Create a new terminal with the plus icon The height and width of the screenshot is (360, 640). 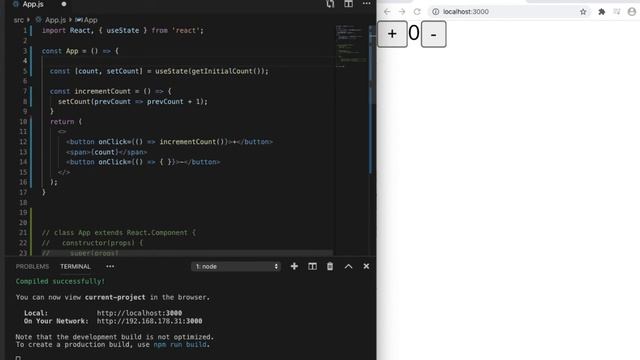pyautogui.click(x=294, y=267)
